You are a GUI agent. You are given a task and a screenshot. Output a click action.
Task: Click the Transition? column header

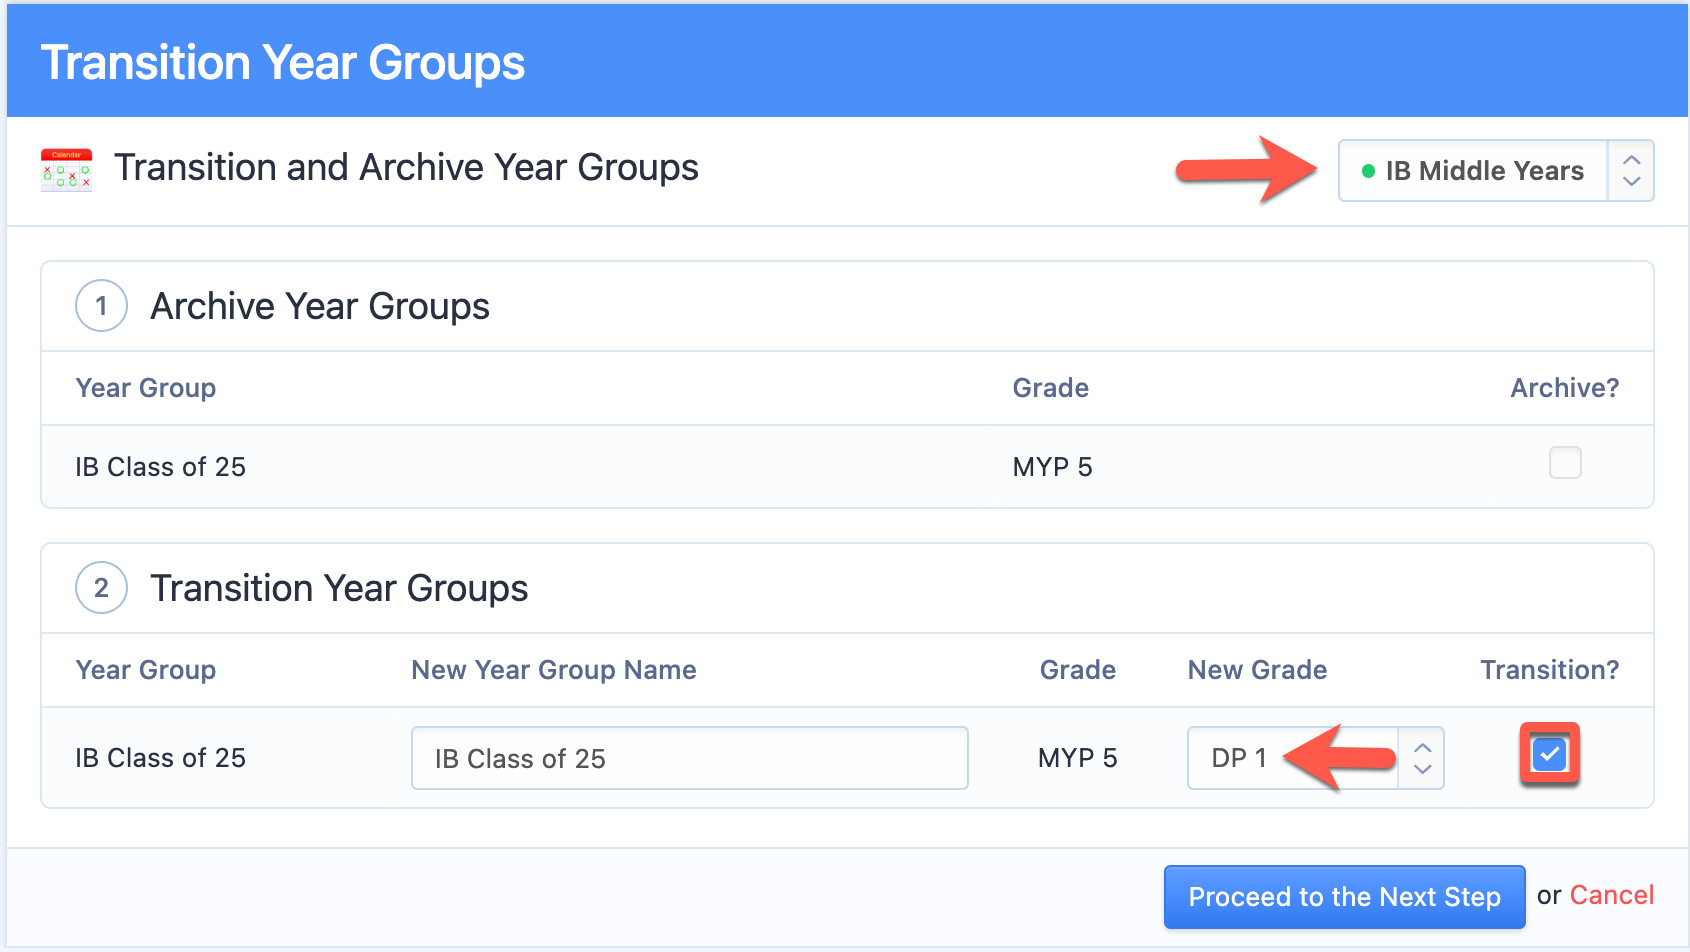(1549, 670)
